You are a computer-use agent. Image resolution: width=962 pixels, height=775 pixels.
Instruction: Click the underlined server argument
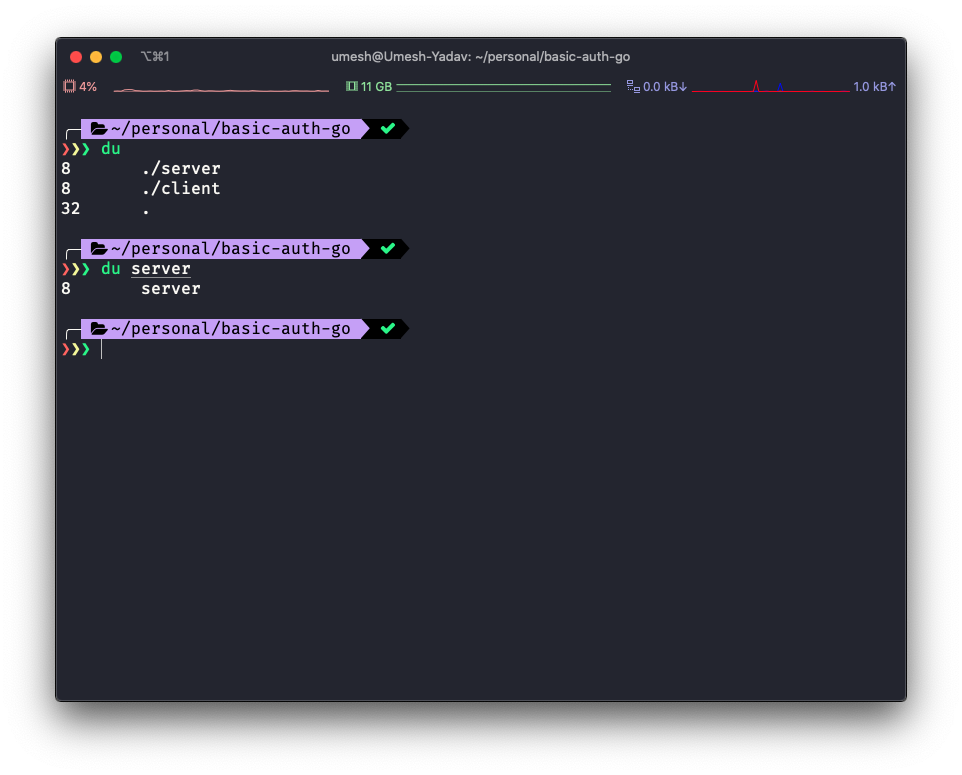(x=160, y=268)
